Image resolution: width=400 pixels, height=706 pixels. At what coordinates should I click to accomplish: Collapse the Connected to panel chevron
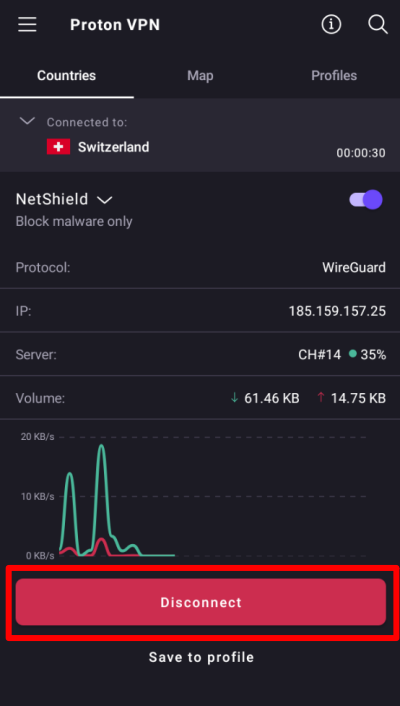pos(27,121)
